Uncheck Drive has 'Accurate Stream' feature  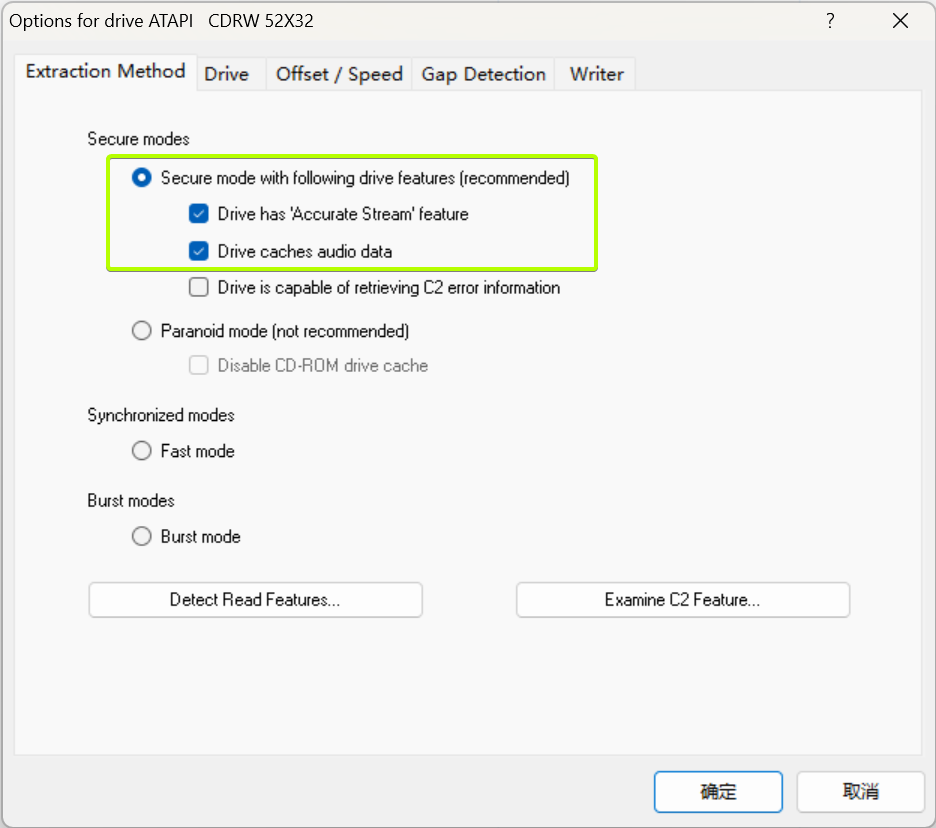click(x=199, y=214)
